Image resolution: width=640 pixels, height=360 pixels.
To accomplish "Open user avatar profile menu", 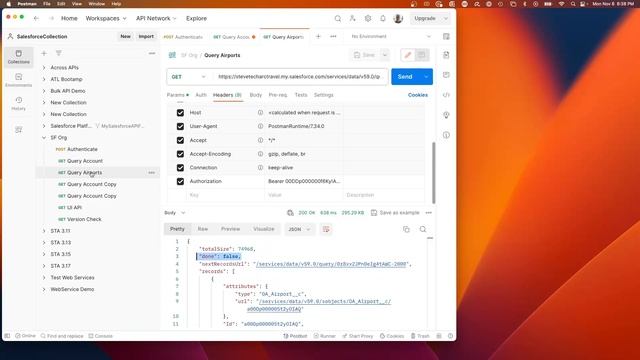I will (398, 18).
